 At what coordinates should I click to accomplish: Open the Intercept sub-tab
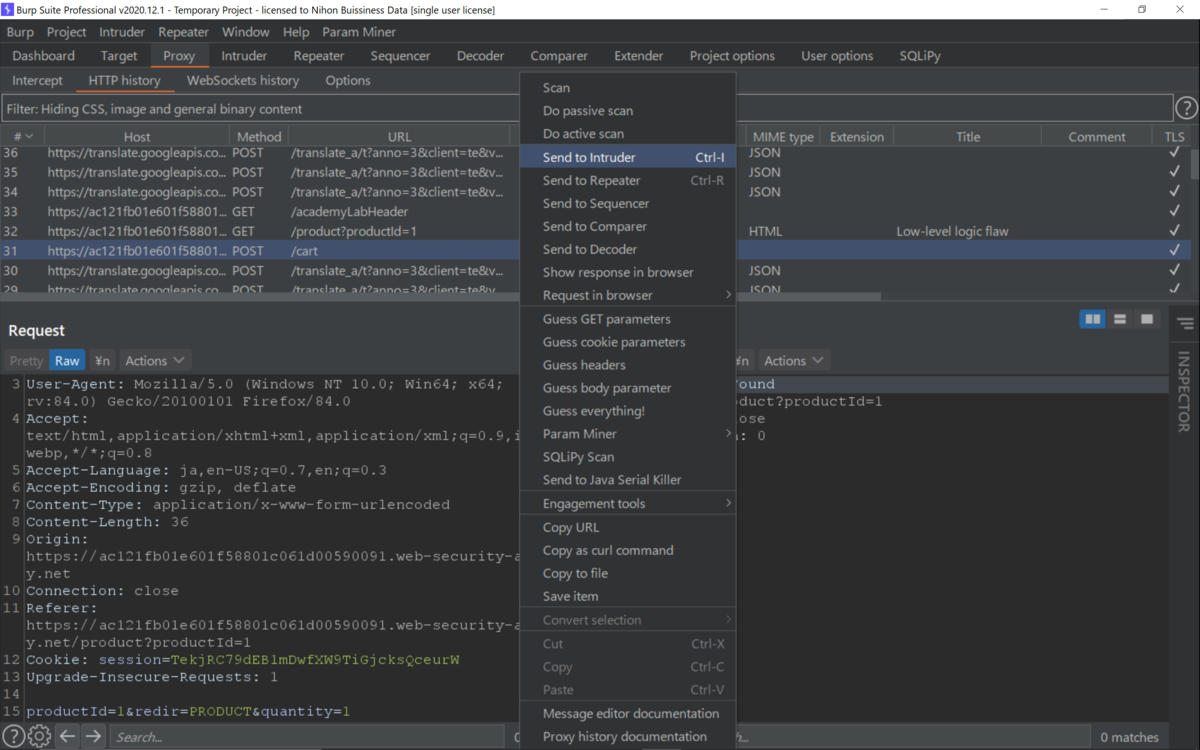point(38,80)
